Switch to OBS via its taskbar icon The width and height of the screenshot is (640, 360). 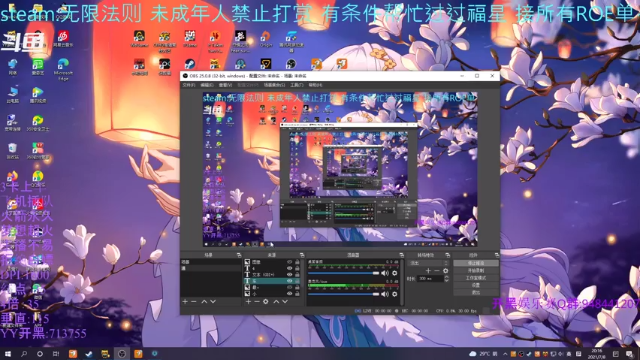(122, 354)
